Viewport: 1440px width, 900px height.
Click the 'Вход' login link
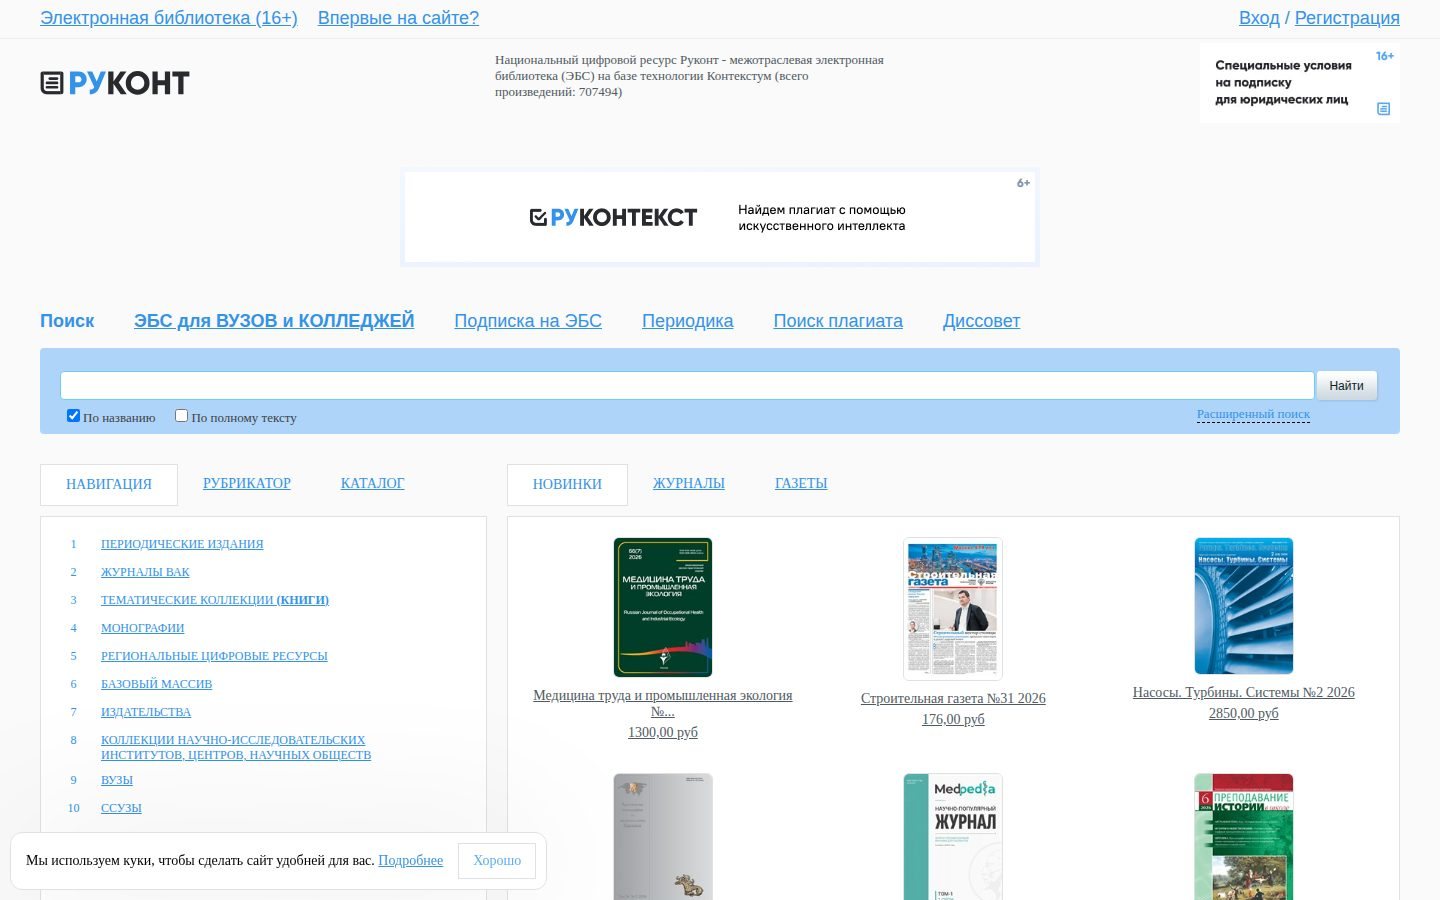pos(1259,18)
